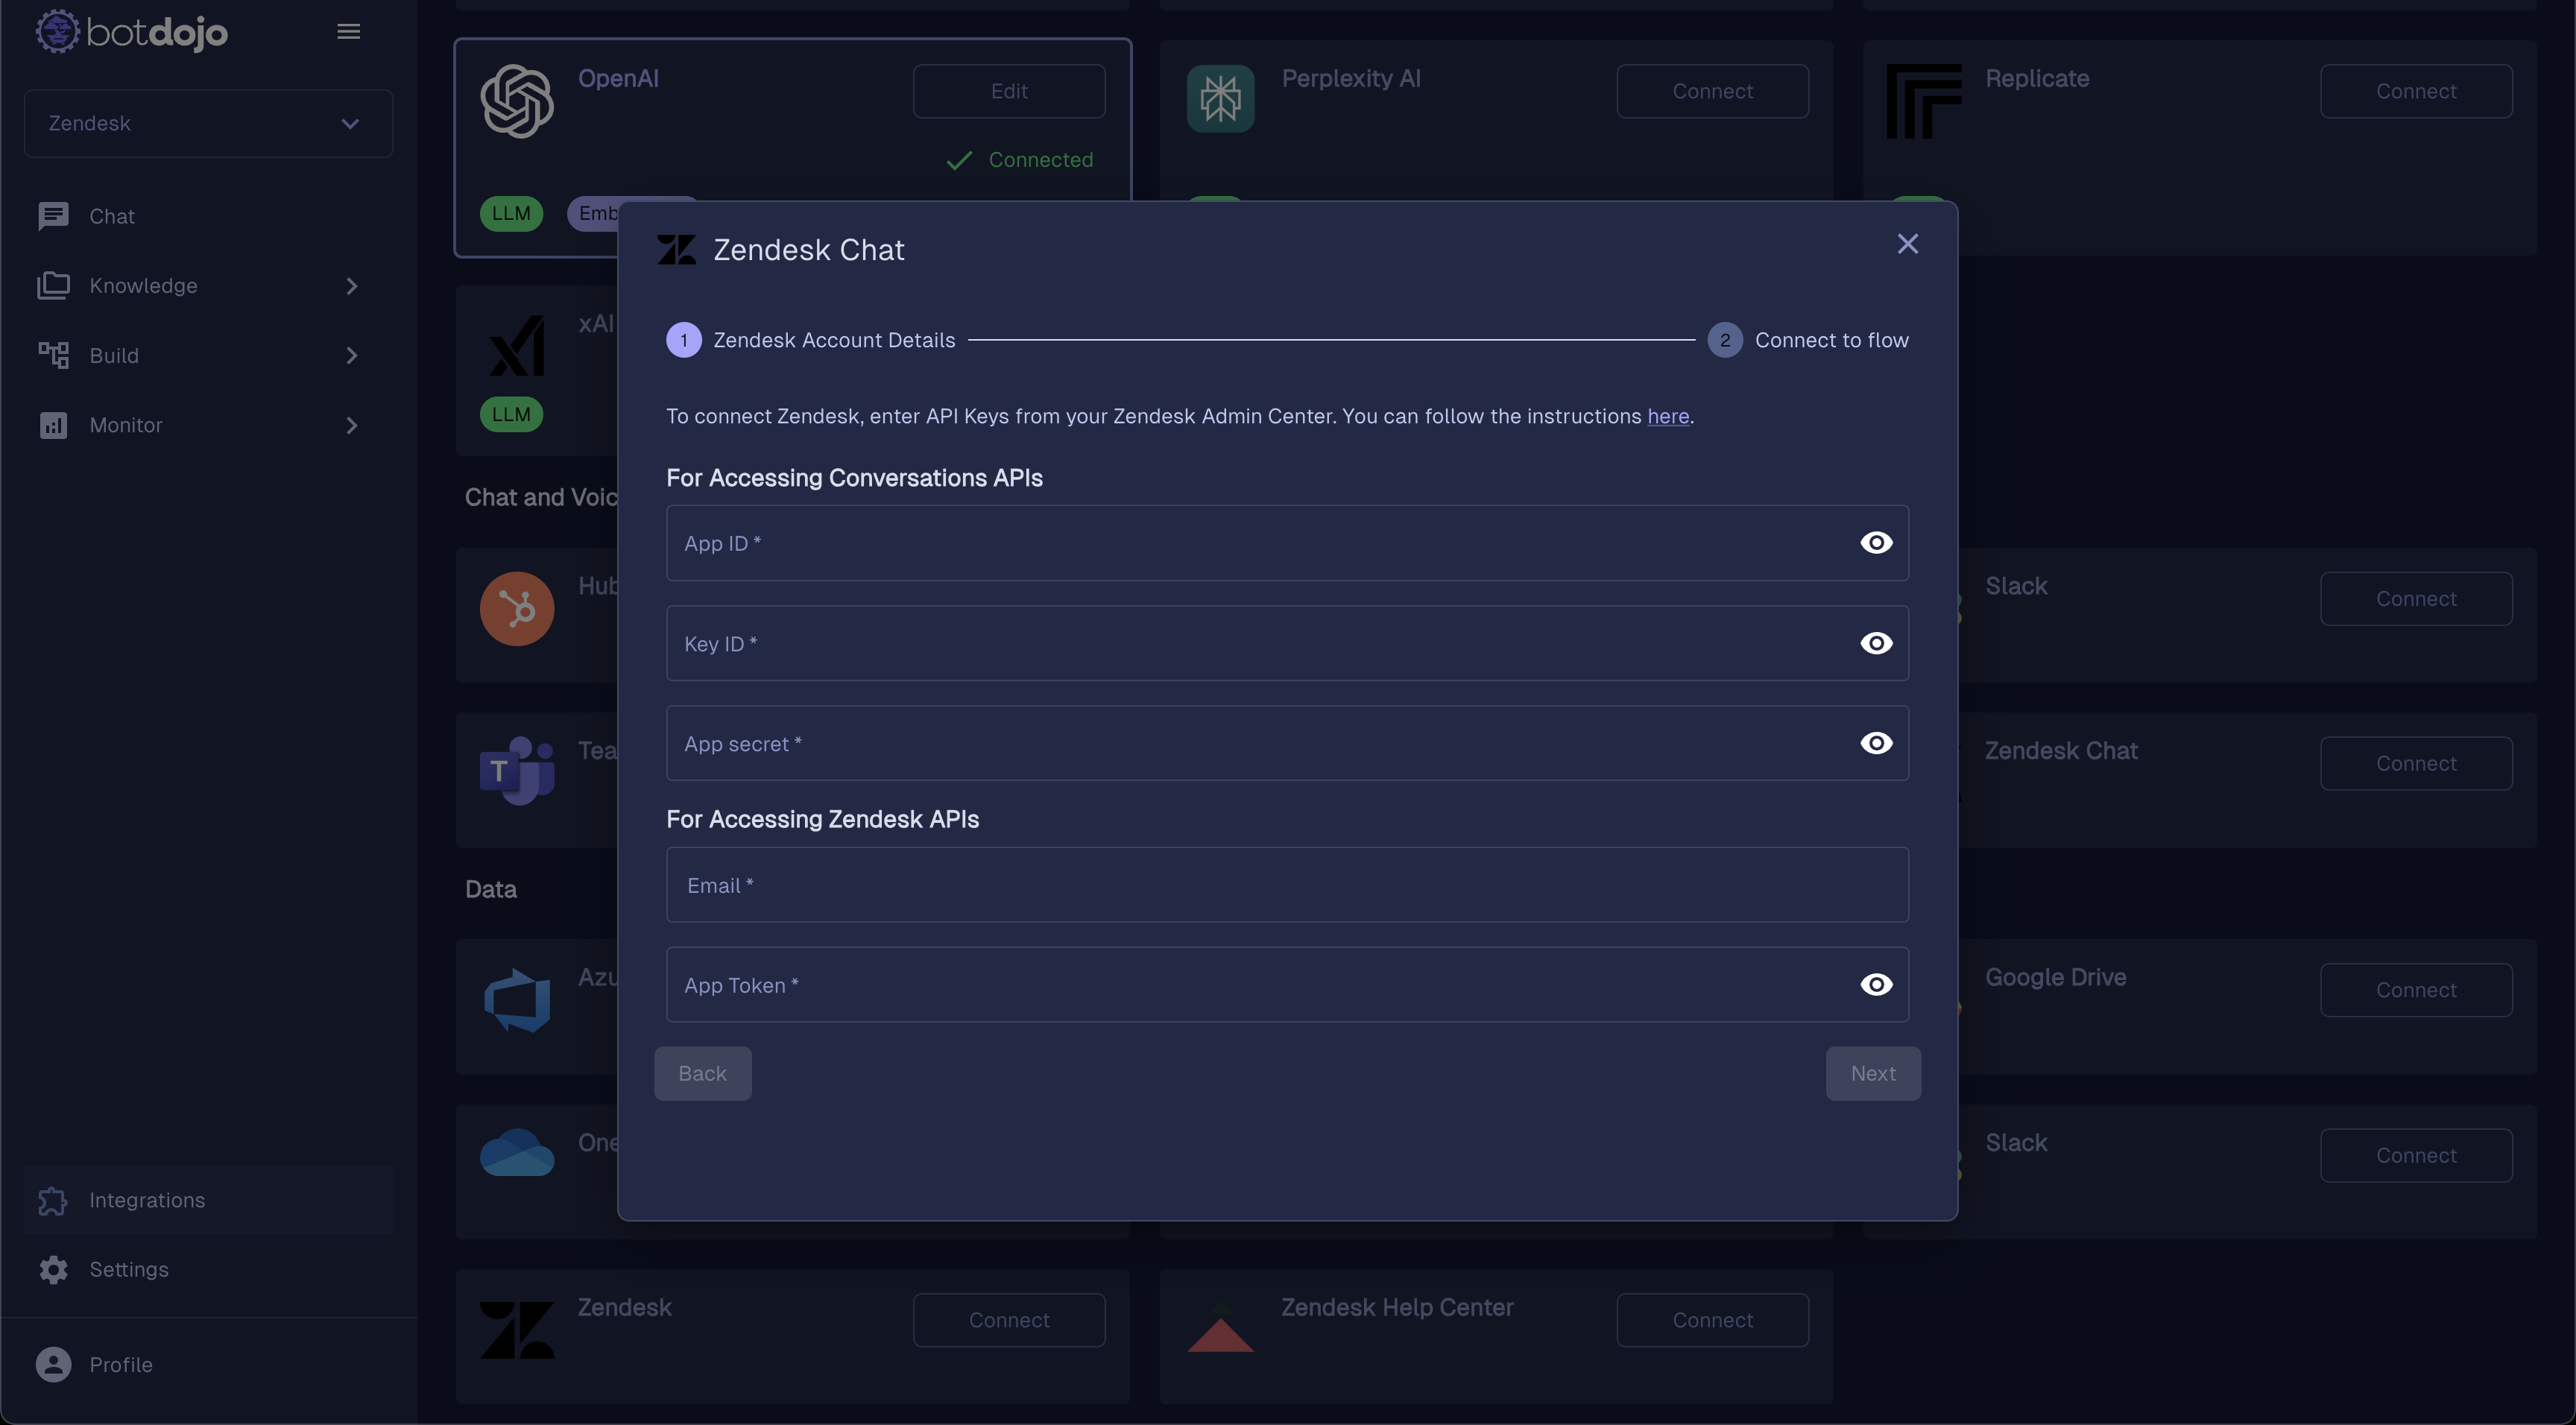The height and width of the screenshot is (1425, 2576).
Task: Toggle visibility of App ID field
Action: coord(1876,543)
